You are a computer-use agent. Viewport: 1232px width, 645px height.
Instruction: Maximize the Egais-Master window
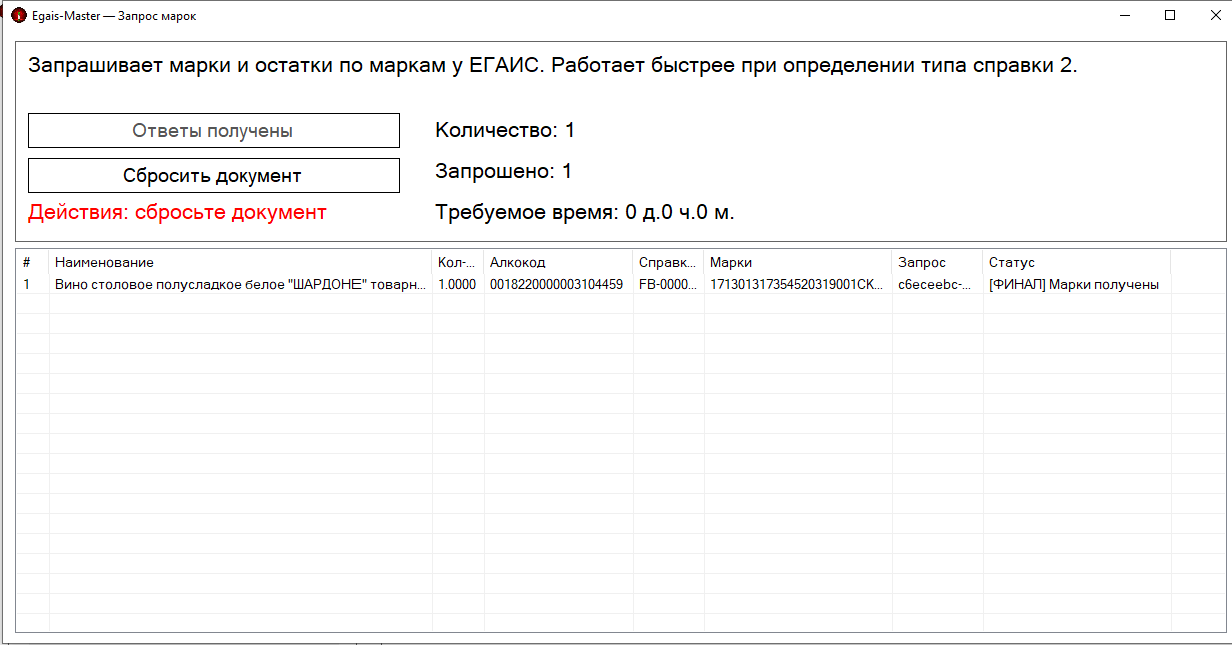click(1169, 16)
